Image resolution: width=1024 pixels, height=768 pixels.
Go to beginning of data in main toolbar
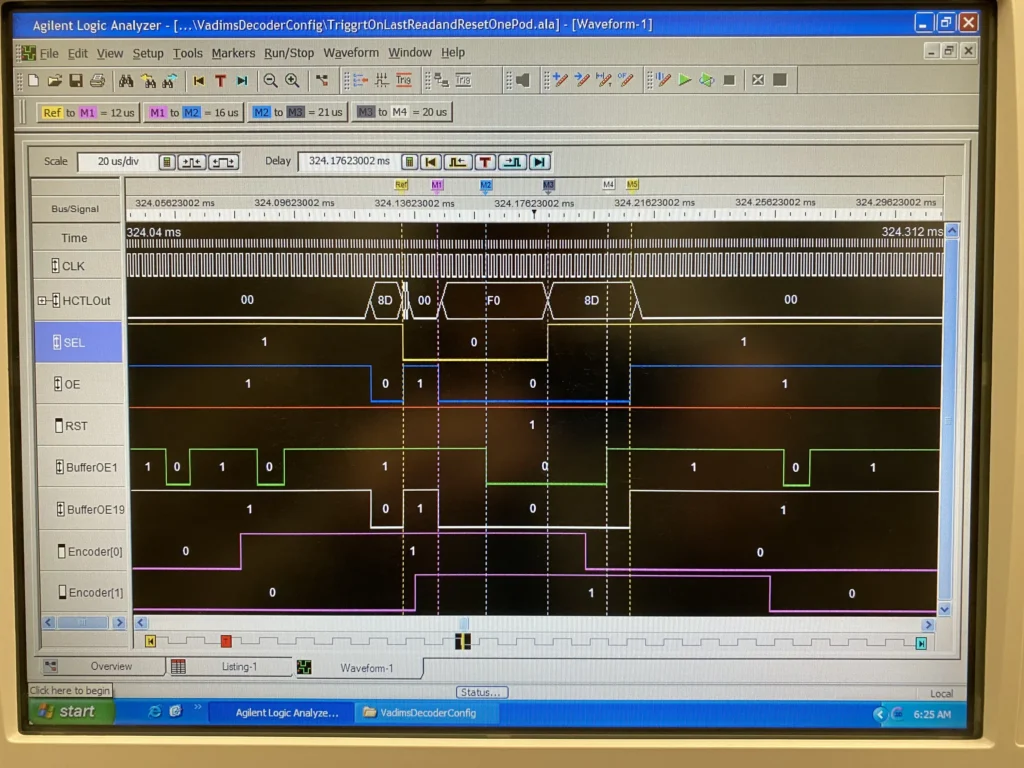tap(199, 80)
